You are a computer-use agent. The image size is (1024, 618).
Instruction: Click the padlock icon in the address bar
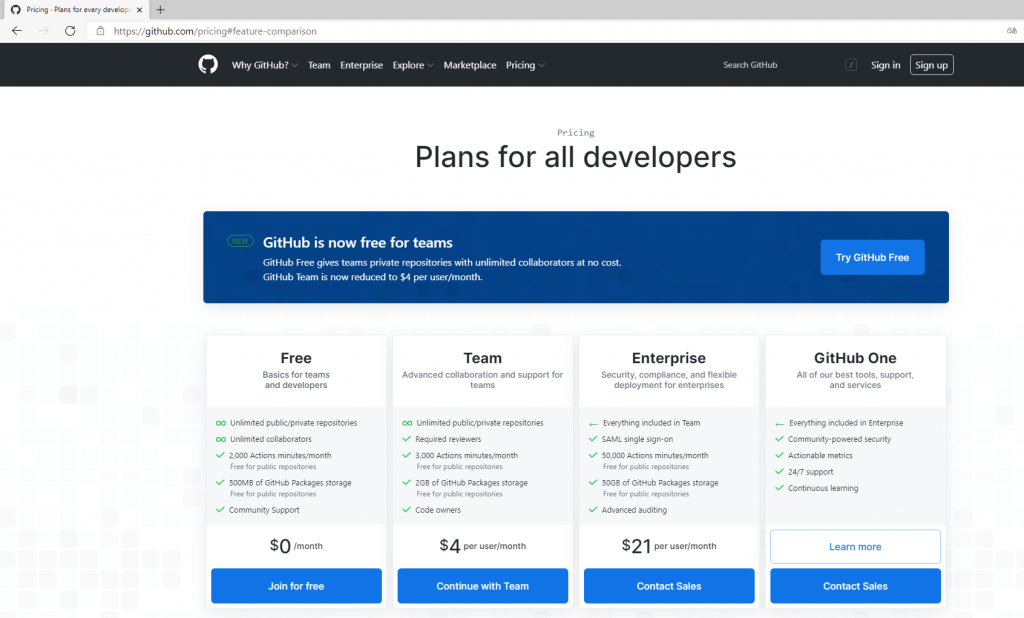[100, 31]
